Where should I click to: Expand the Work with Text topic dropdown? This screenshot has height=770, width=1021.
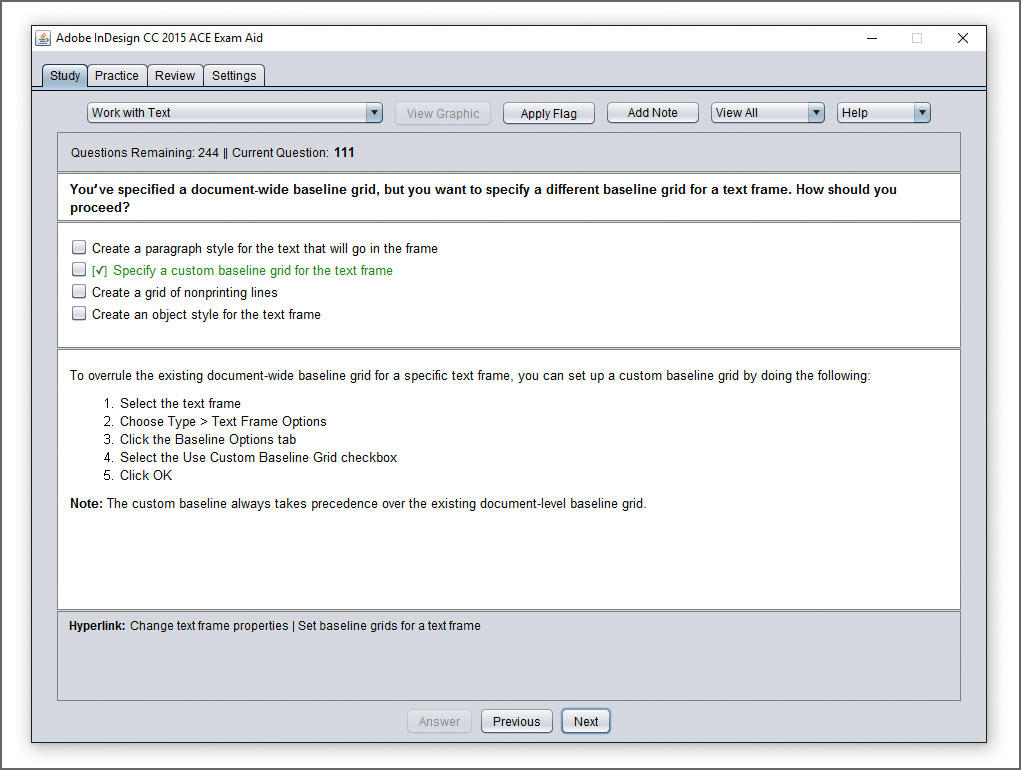pos(234,113)
